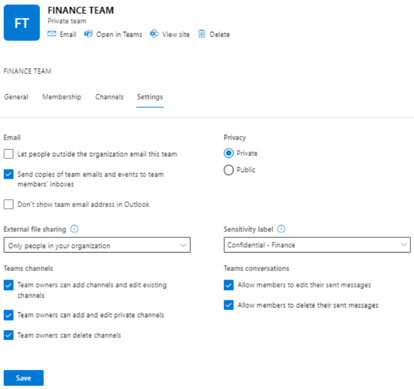This screenshot has width=414, height=389.
Task: Select the Public privacy option
Action: [229, 170]
